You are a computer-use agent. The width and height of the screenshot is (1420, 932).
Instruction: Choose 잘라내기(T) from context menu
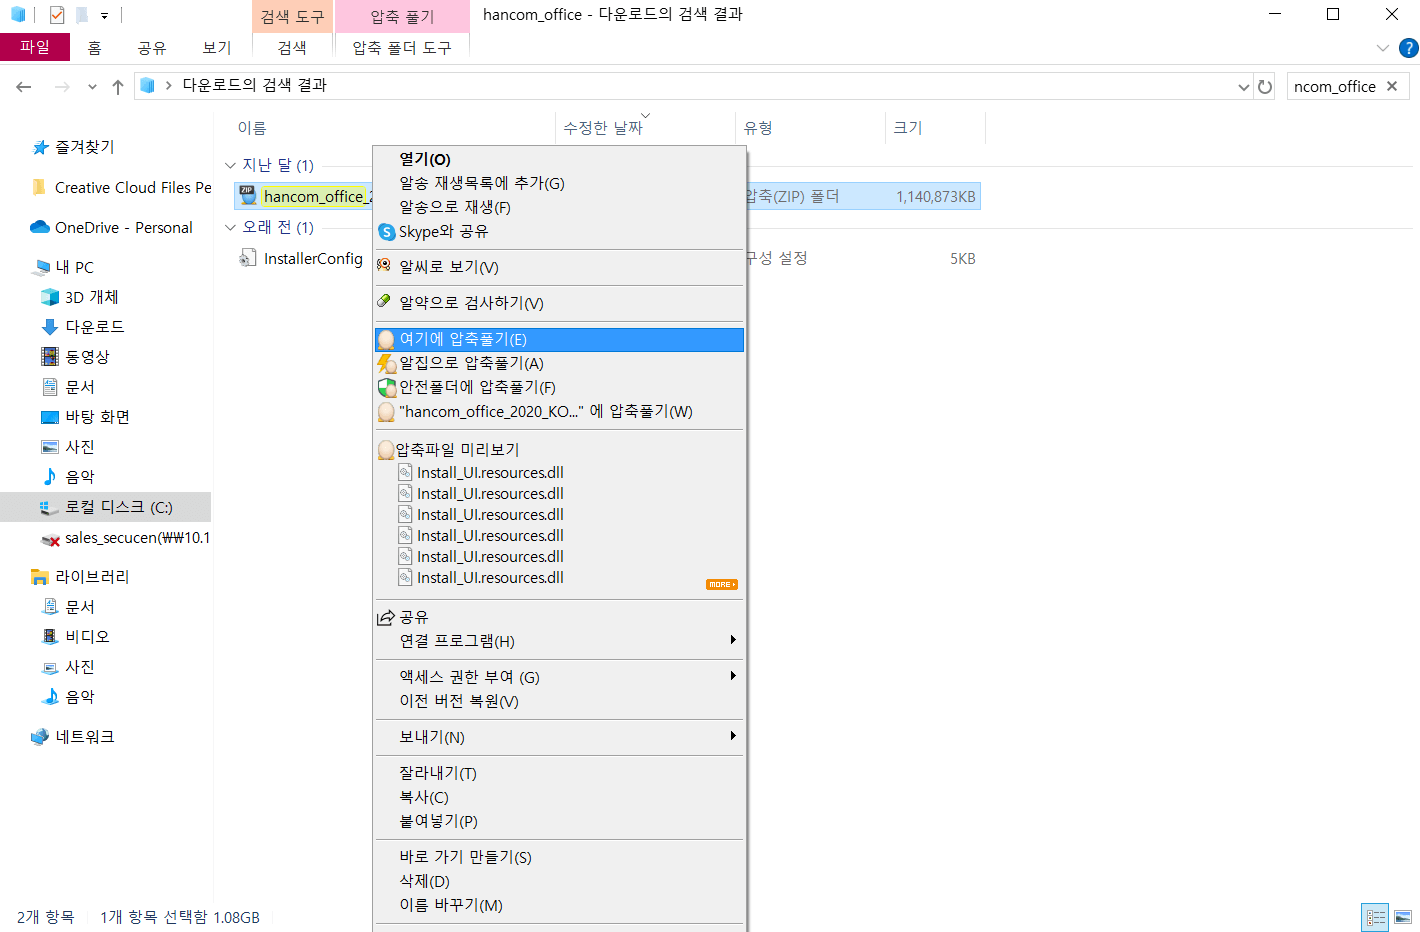[559, 773]
